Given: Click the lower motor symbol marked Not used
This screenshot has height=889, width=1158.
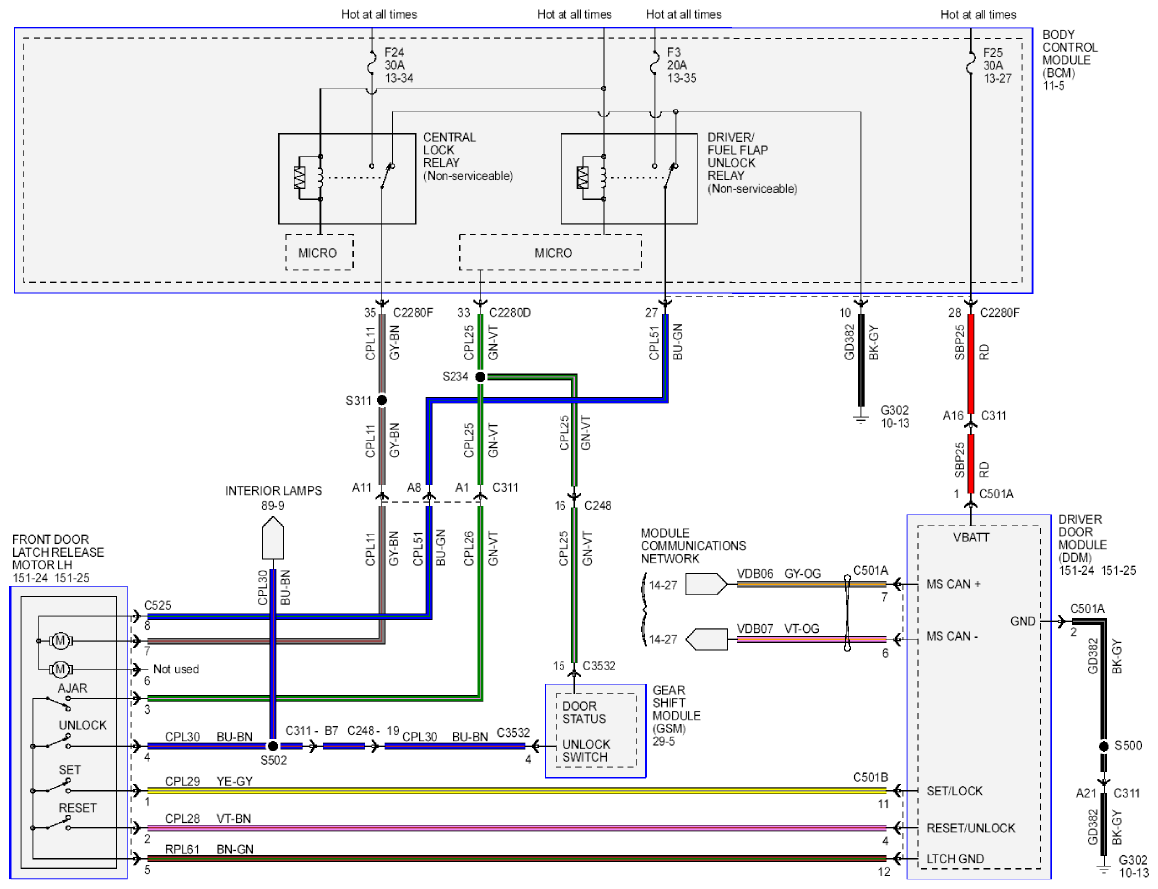Looking at the screenshot, I should (61, 669).
